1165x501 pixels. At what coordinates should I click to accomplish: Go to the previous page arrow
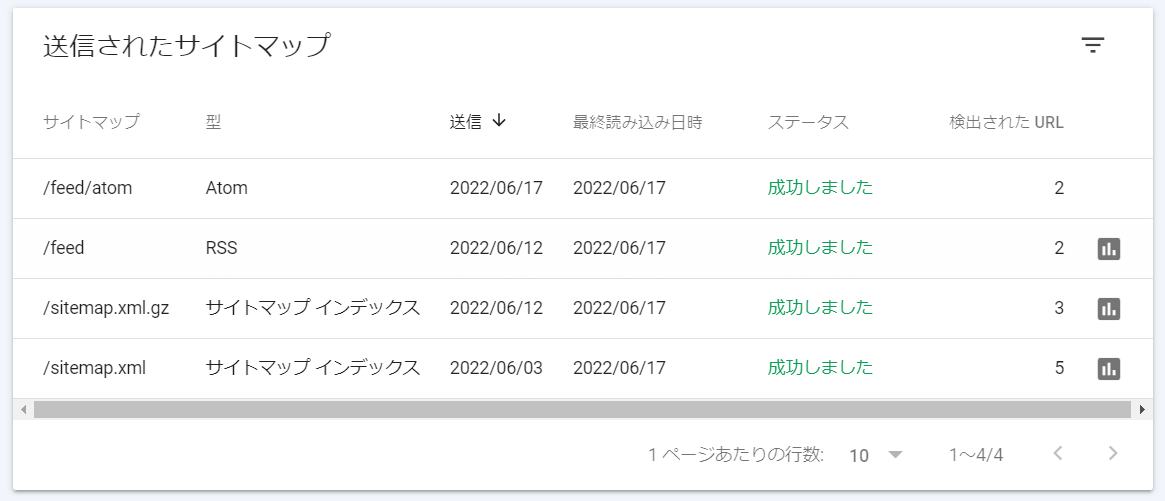point(1058,454)
